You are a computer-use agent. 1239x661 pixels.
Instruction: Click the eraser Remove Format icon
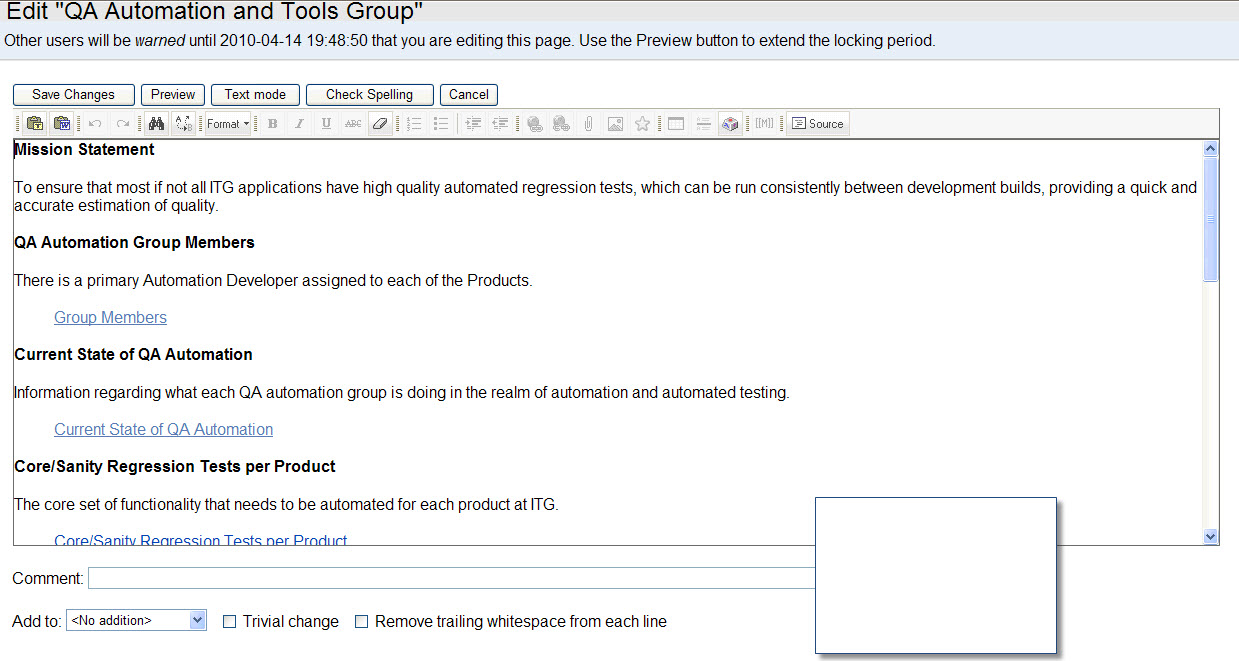[379, 124]
